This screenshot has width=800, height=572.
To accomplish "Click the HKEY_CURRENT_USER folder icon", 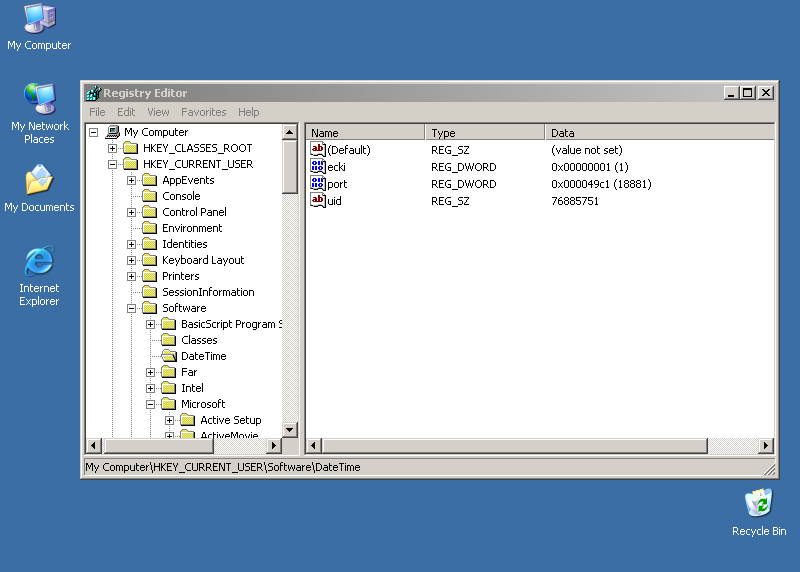I will [x=131, y=164].
